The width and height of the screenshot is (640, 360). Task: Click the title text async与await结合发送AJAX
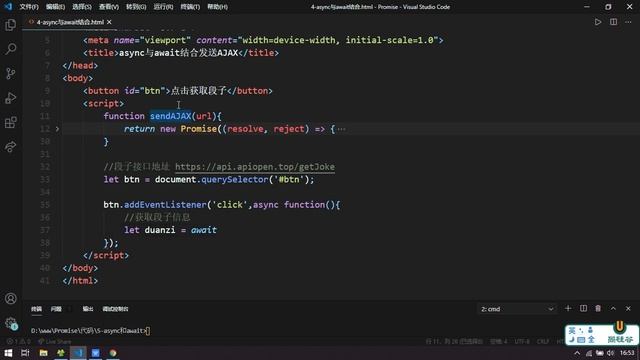pyautogui.click(x=178, y=53)
